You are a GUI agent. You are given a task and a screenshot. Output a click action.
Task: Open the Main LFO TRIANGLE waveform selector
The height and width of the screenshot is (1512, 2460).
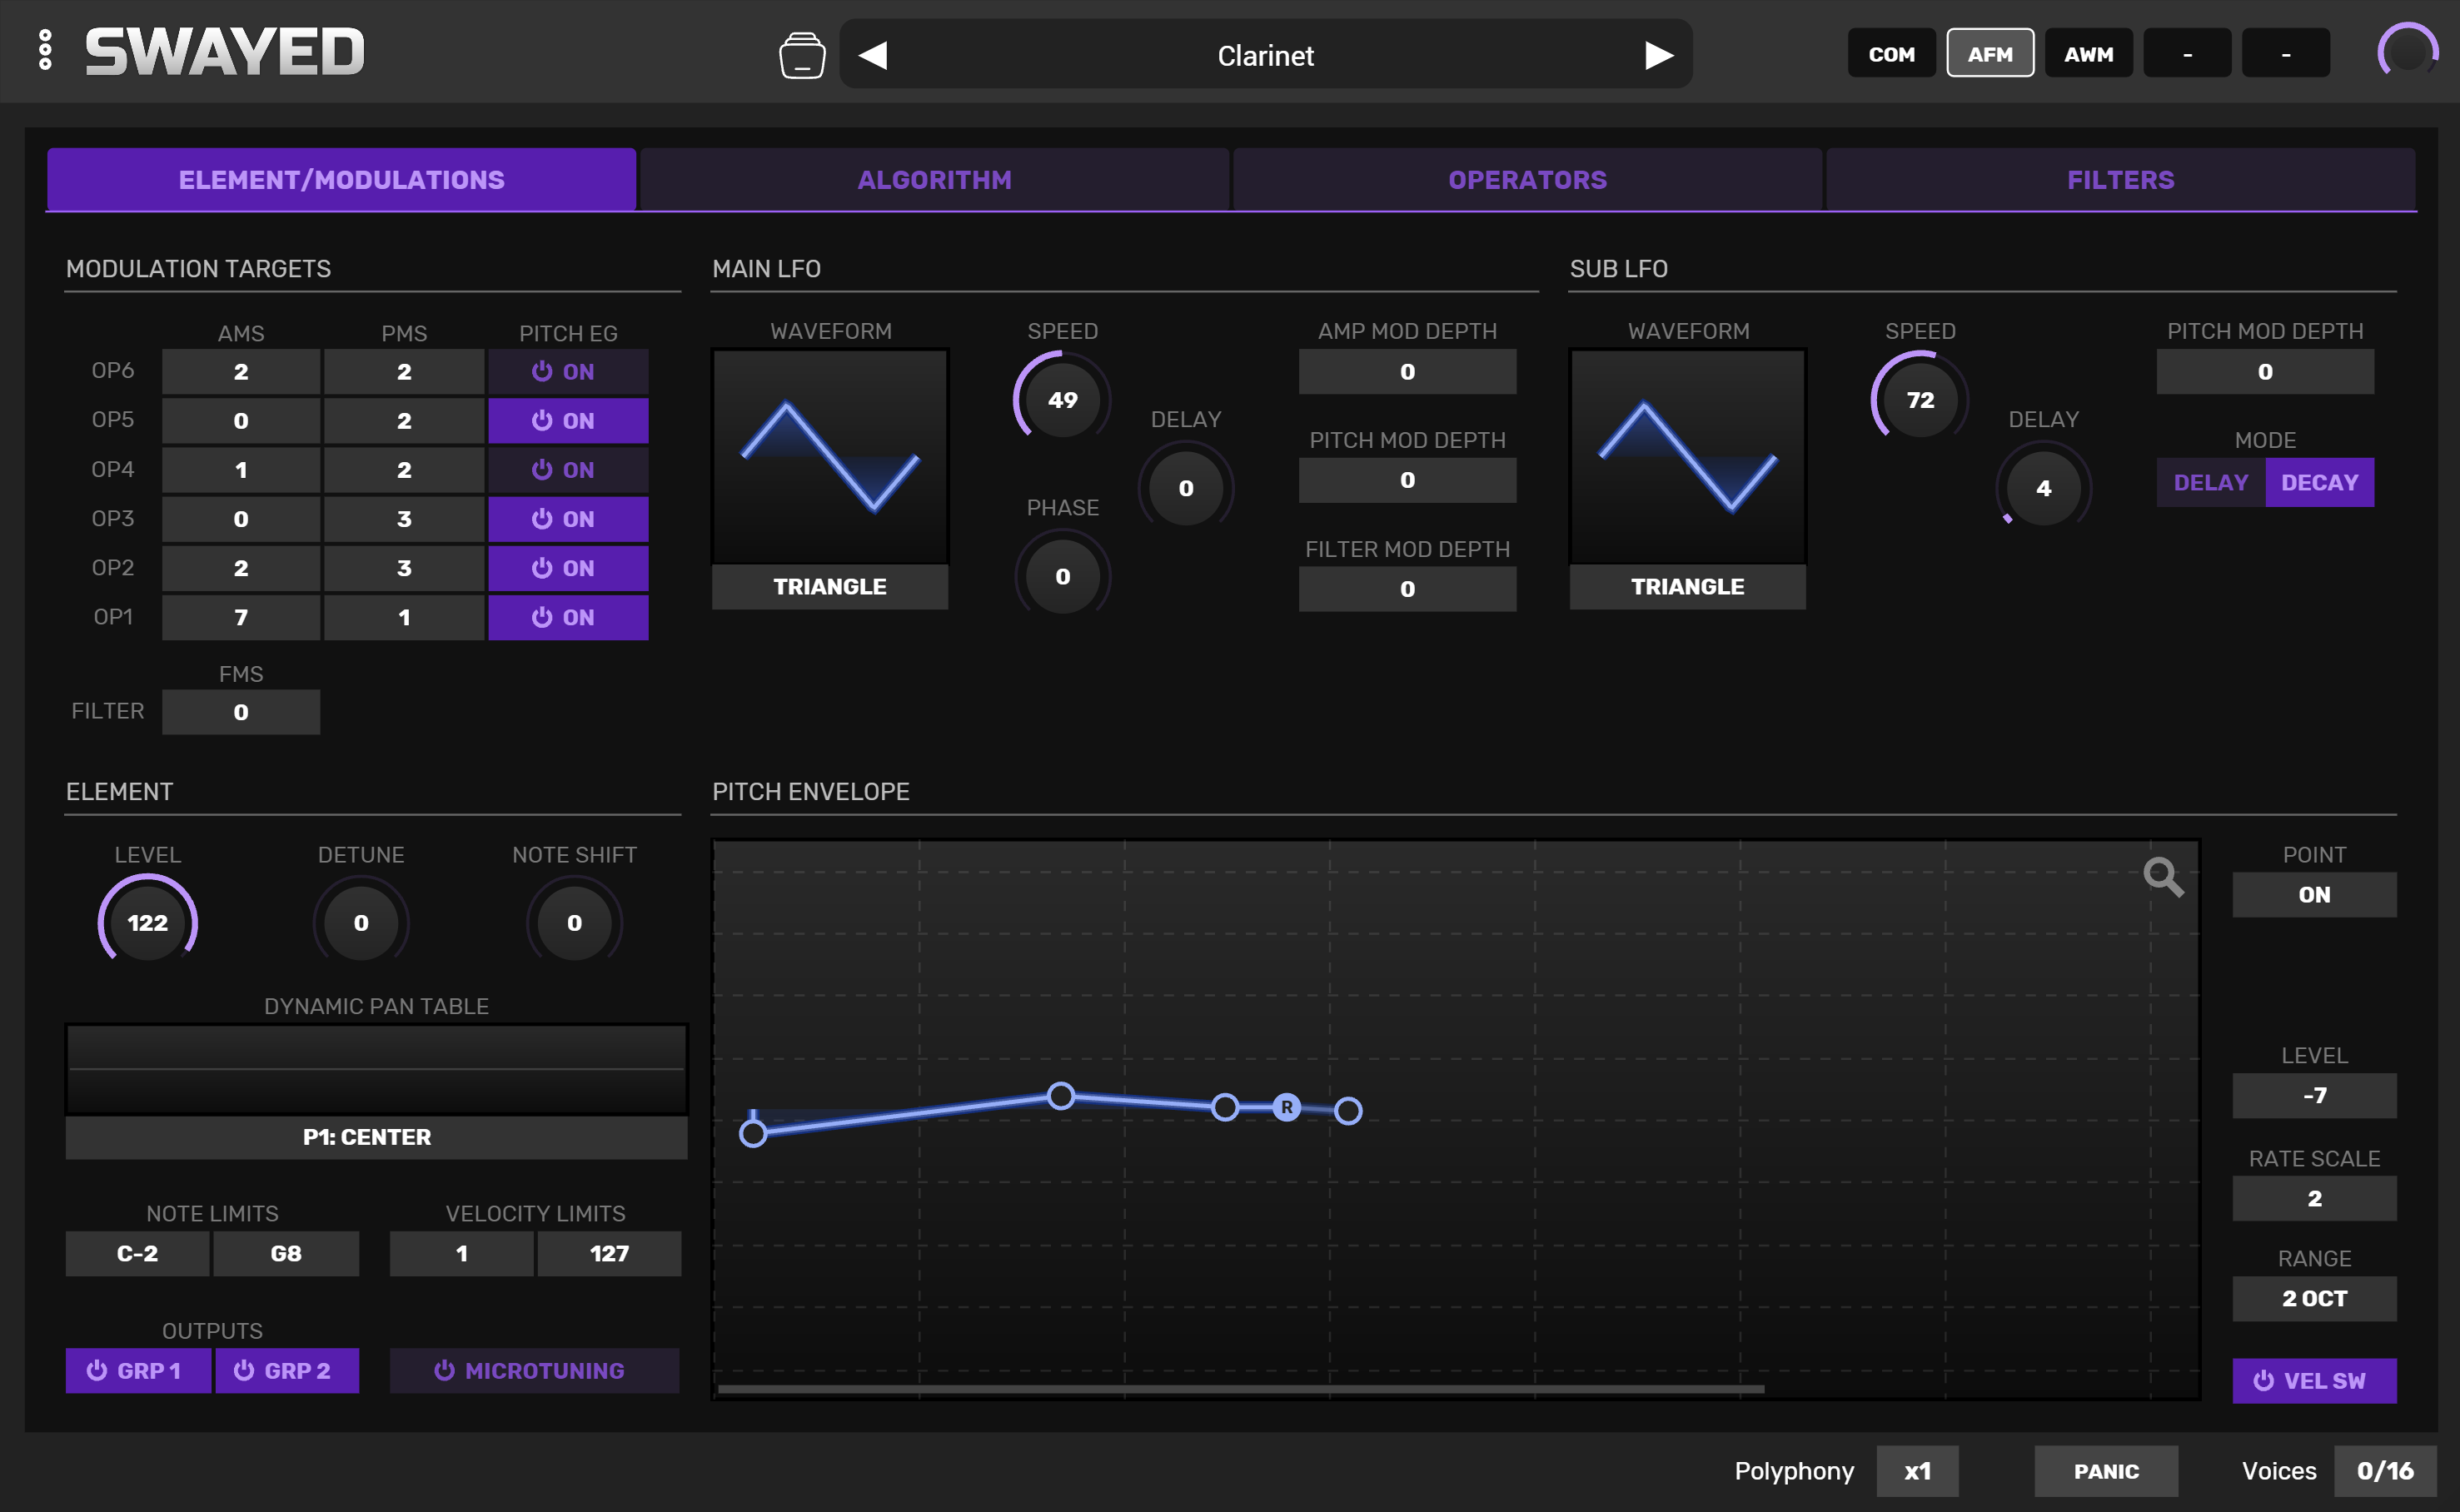pos(829,587)
